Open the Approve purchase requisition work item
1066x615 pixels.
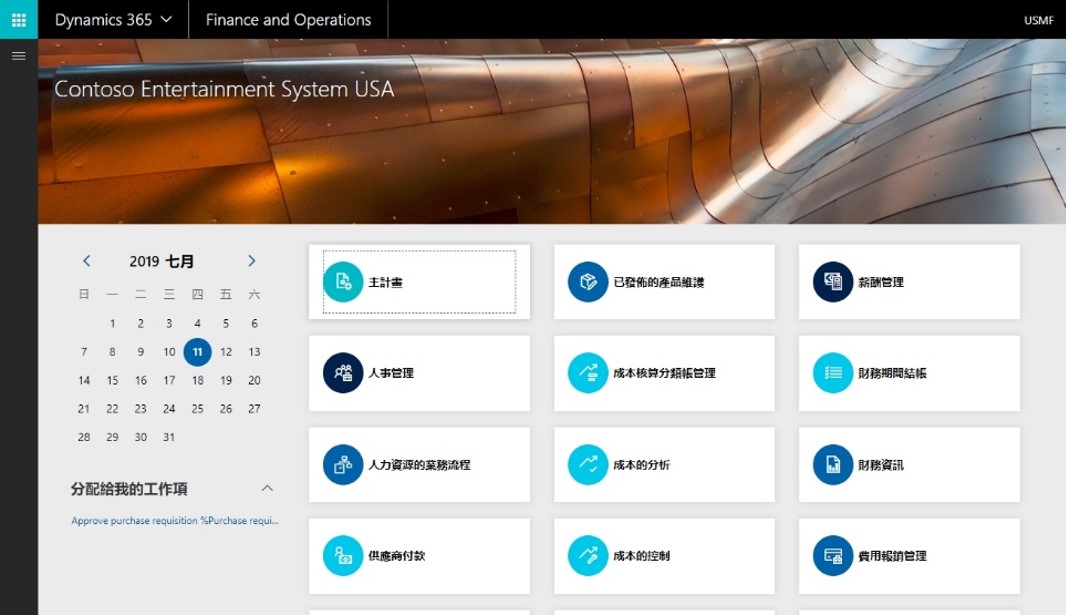[x=175, y=521]
